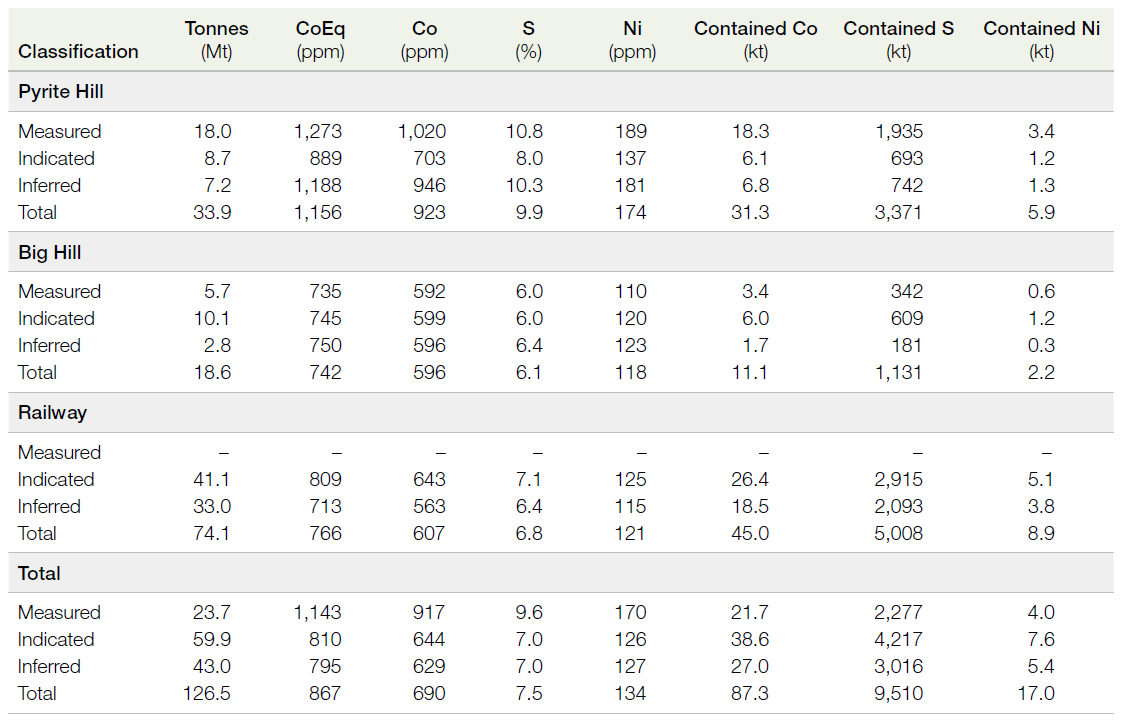Click Pyrite Hill Measured Ni value 189
Screen dimensions: 1122x724
point(630,132)
